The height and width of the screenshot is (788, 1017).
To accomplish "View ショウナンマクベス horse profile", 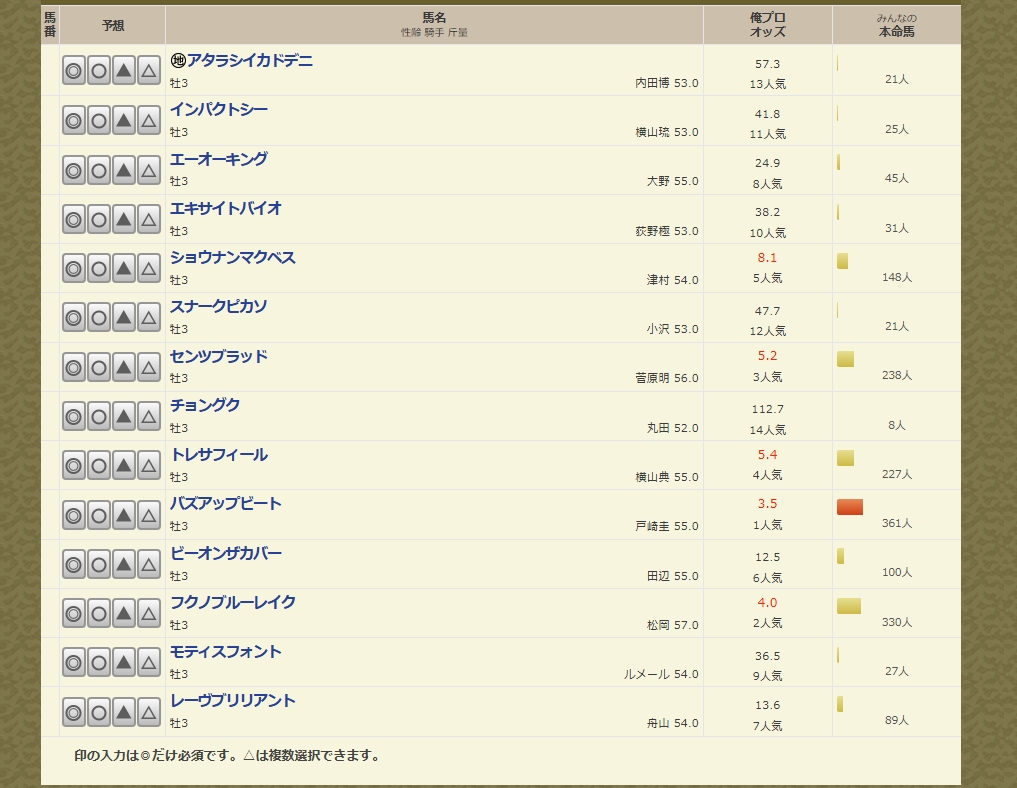I will [x=233, y=257].
